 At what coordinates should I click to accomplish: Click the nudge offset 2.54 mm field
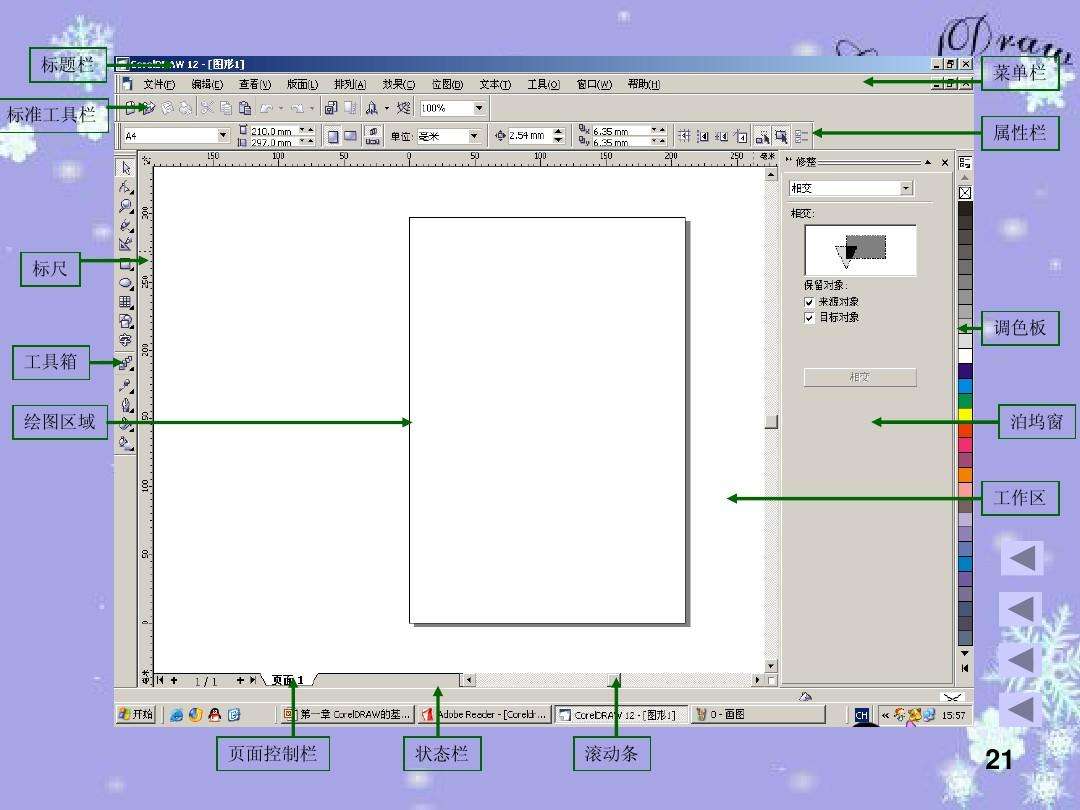click(530, 136)
